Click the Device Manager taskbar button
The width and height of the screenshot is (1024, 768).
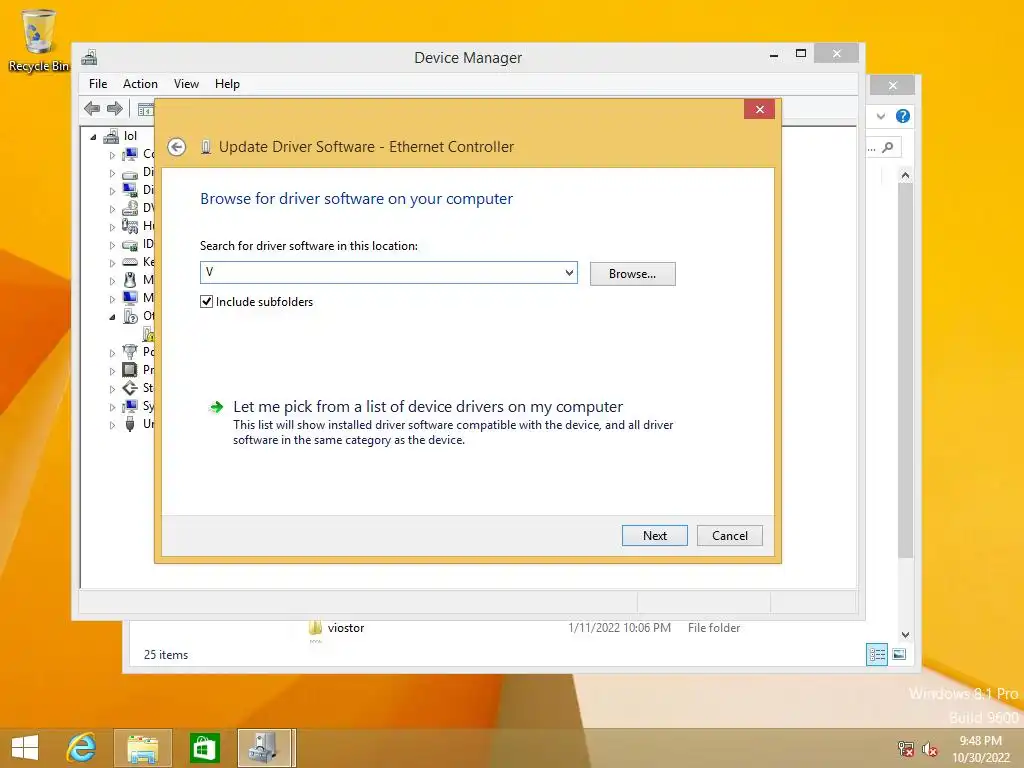266,748
